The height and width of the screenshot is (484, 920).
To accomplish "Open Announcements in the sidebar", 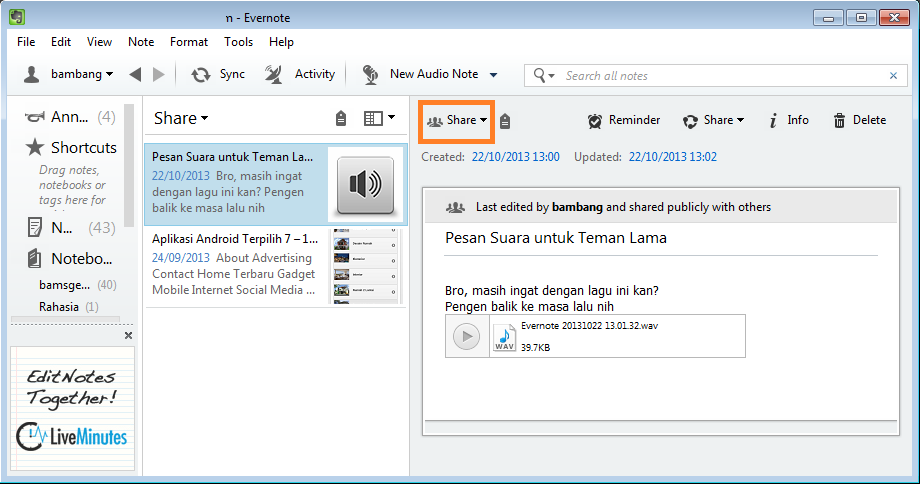I will (x=70, y=117).
